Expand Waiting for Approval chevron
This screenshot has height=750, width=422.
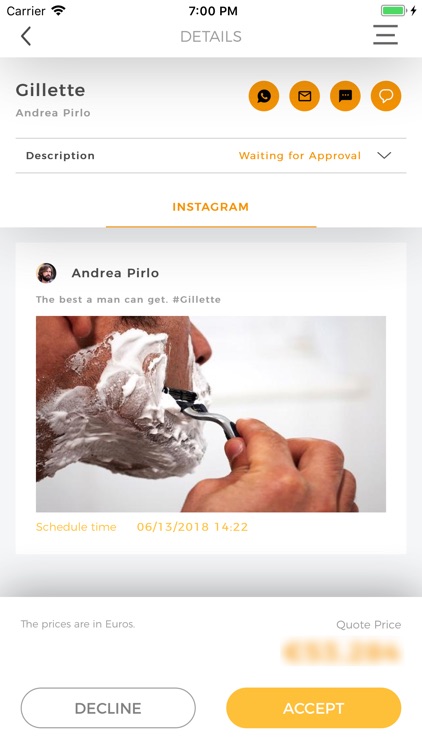click(x=384, y=155)
